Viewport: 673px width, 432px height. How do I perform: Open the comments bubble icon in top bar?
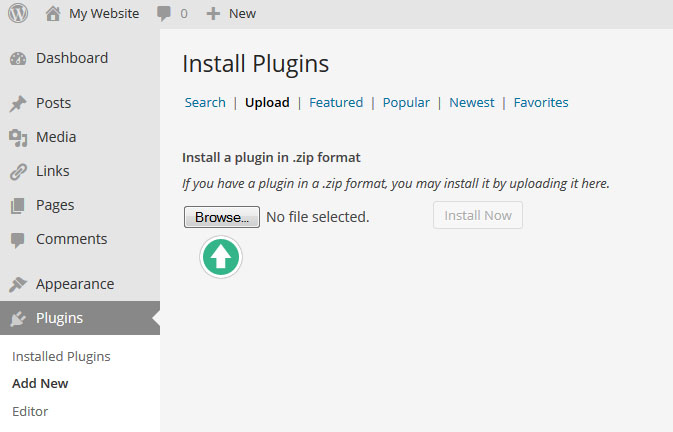point(164,13)
